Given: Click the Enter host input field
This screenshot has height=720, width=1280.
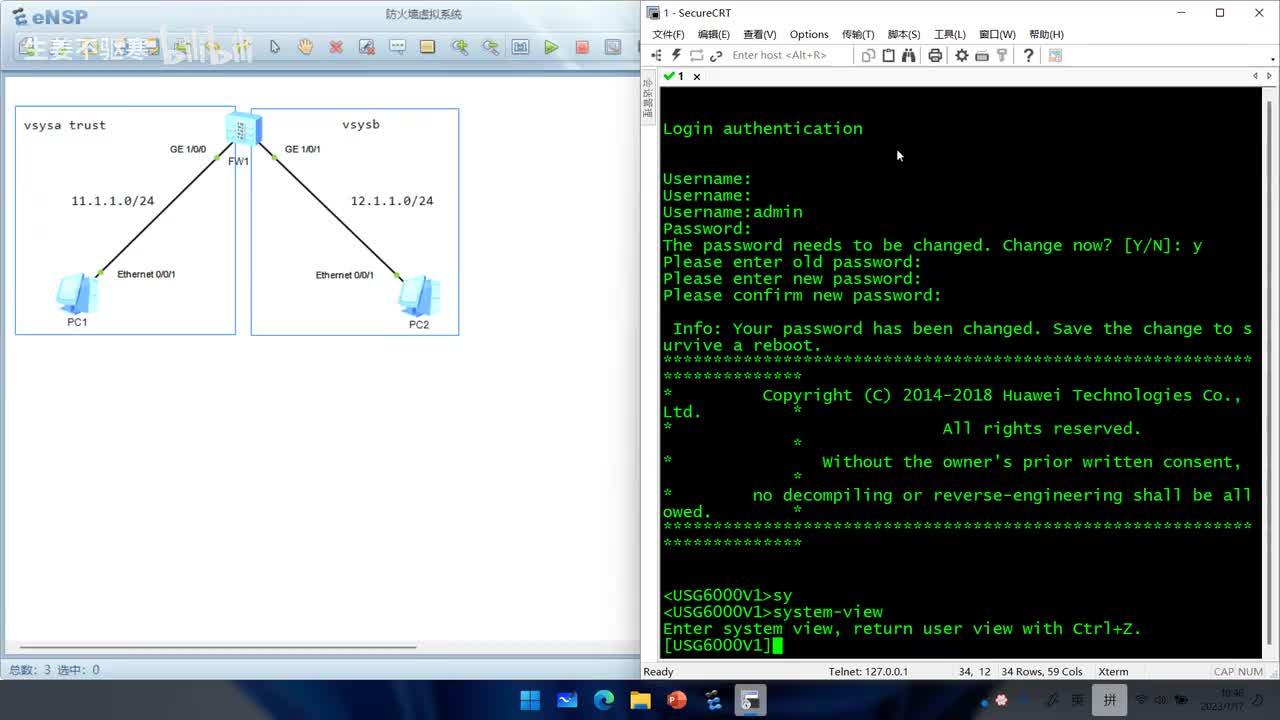Looking at the screenshot, I should pos(788,55).
